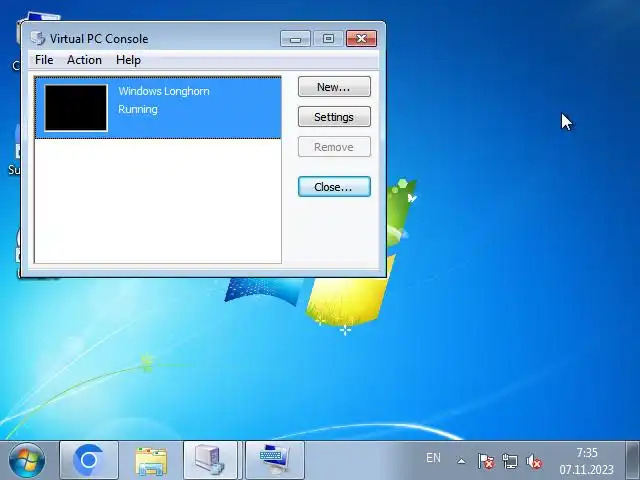Click the Virtual PC Console title icon

tap(38, 38)
